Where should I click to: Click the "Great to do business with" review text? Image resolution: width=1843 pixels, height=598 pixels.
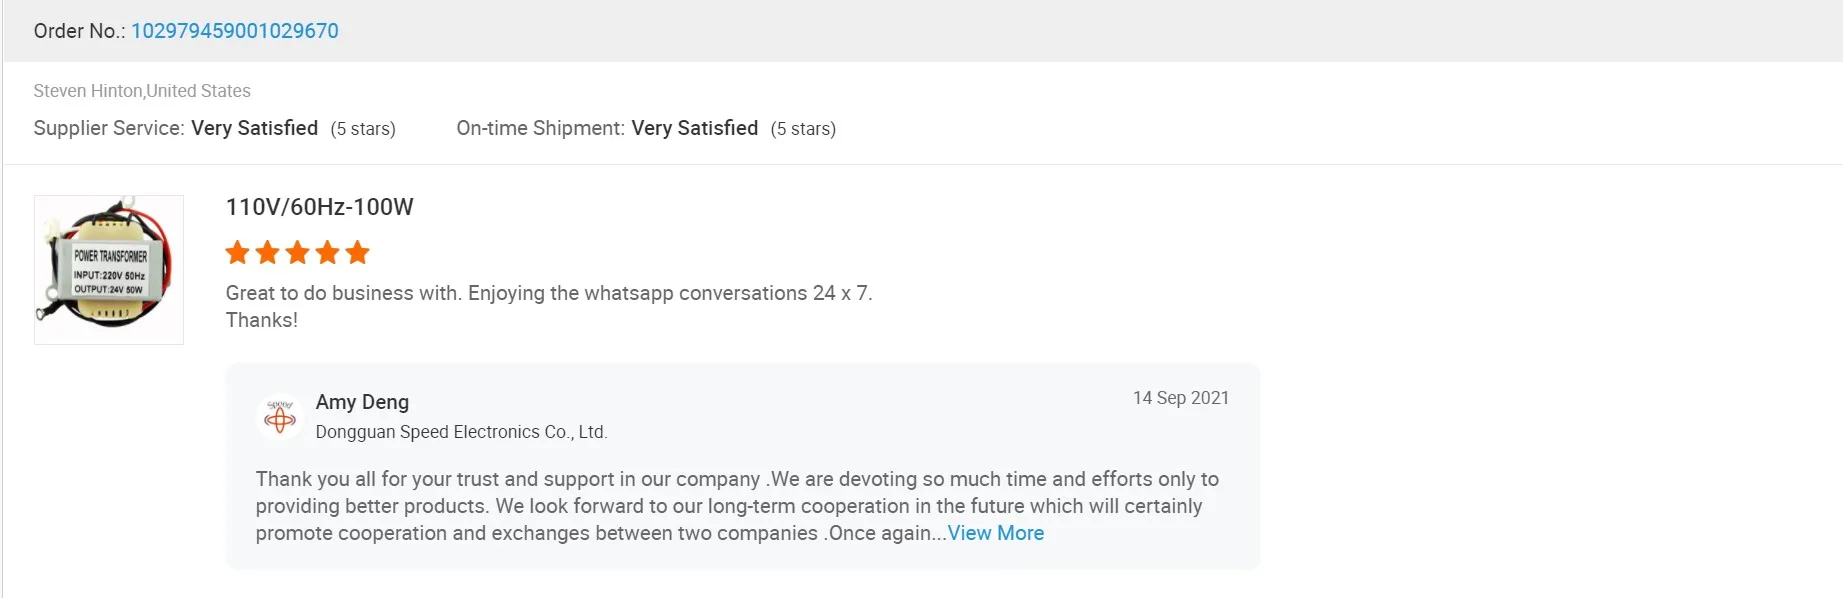click(548, 293)
